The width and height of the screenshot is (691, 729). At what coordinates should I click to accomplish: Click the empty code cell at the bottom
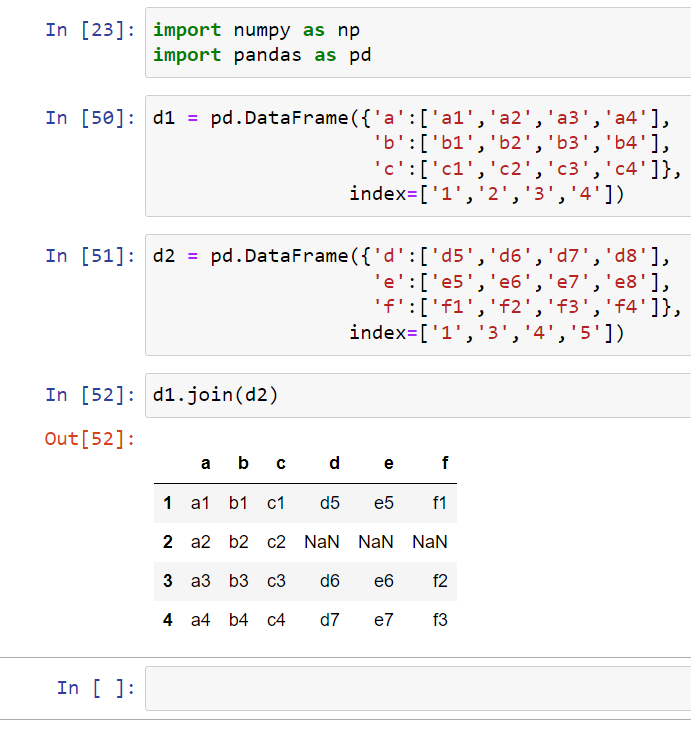click(x=418, y=688)
